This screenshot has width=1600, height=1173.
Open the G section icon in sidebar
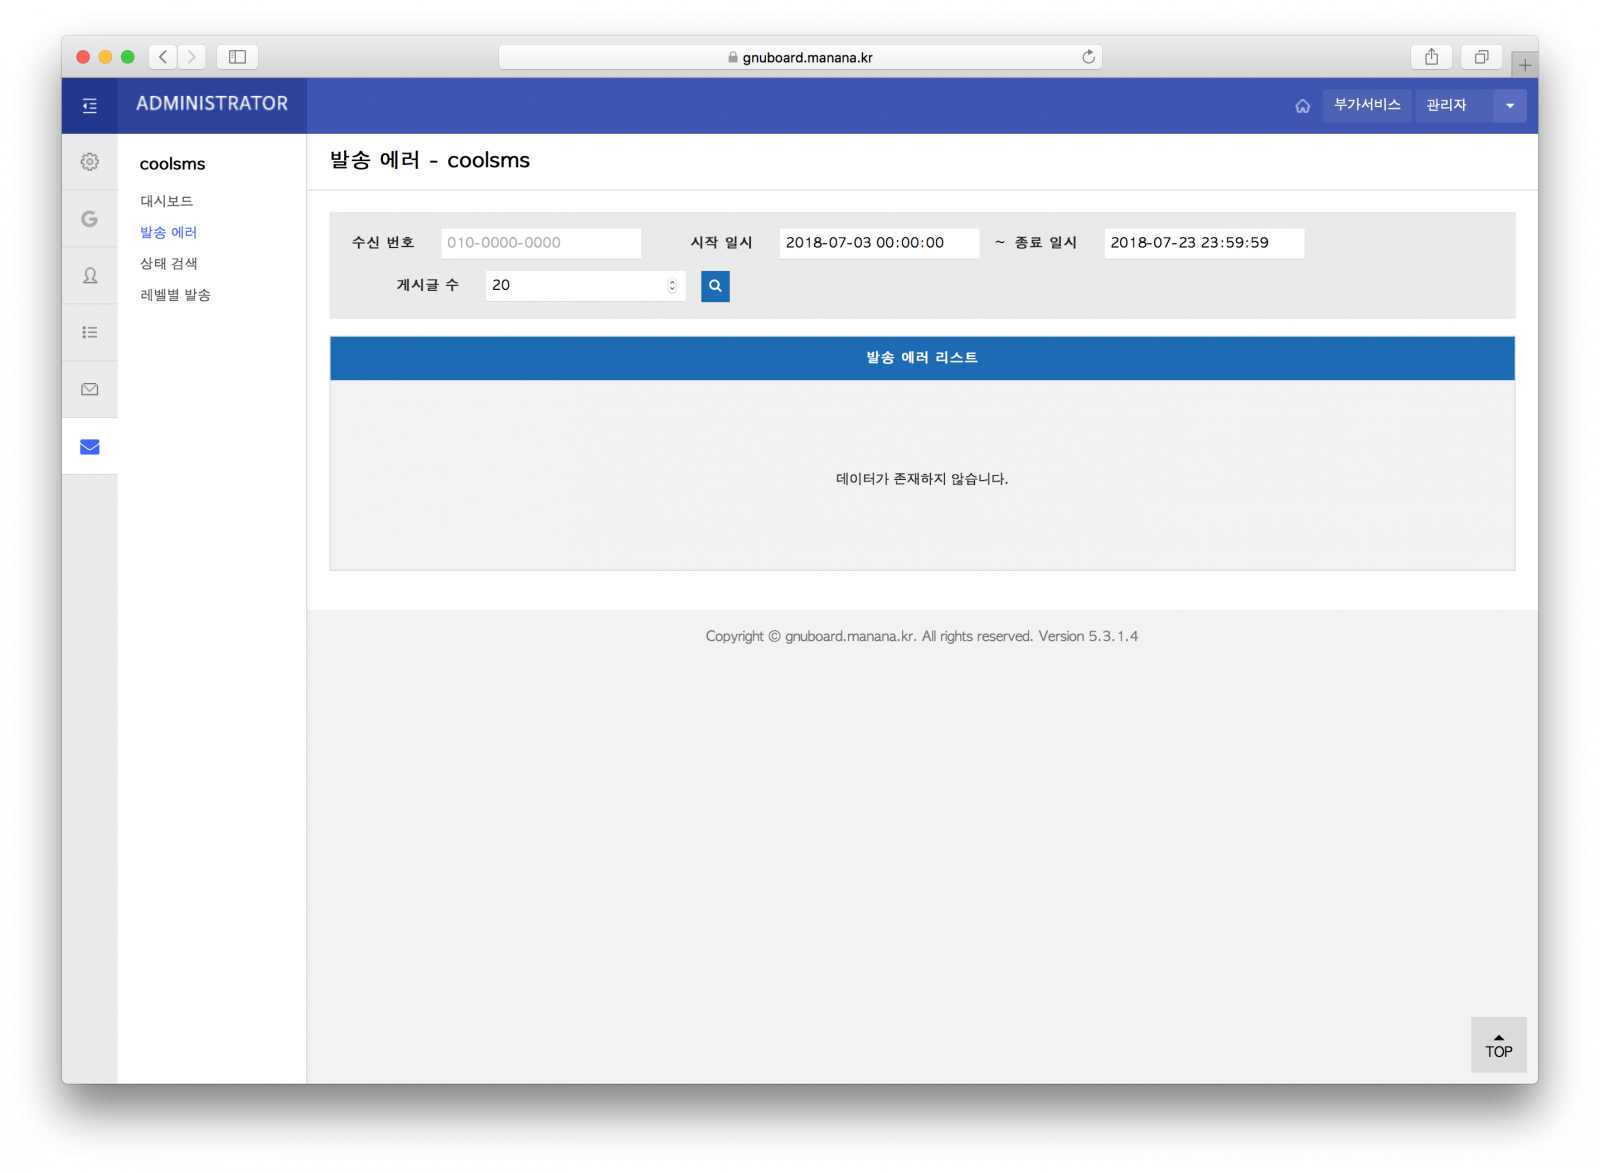[89, 219]
